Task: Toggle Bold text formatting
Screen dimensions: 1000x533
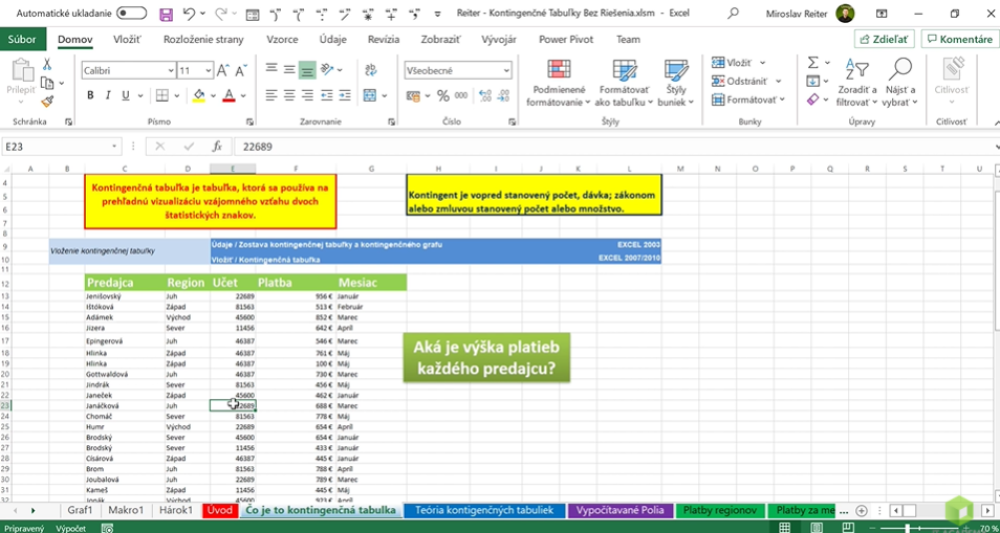Action: point(90,96)
